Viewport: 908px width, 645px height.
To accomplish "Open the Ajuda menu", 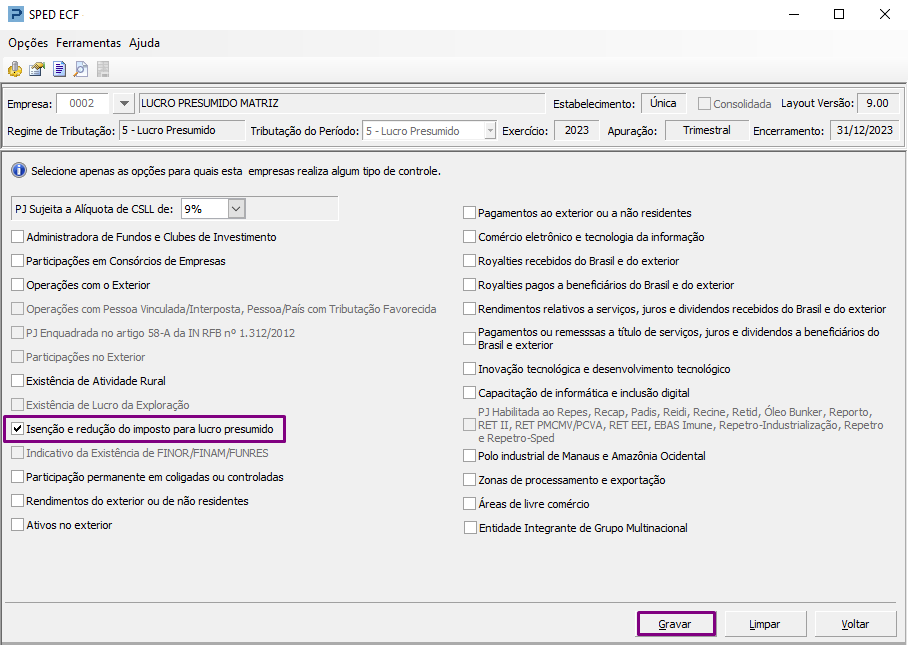I will coord(144,43).
